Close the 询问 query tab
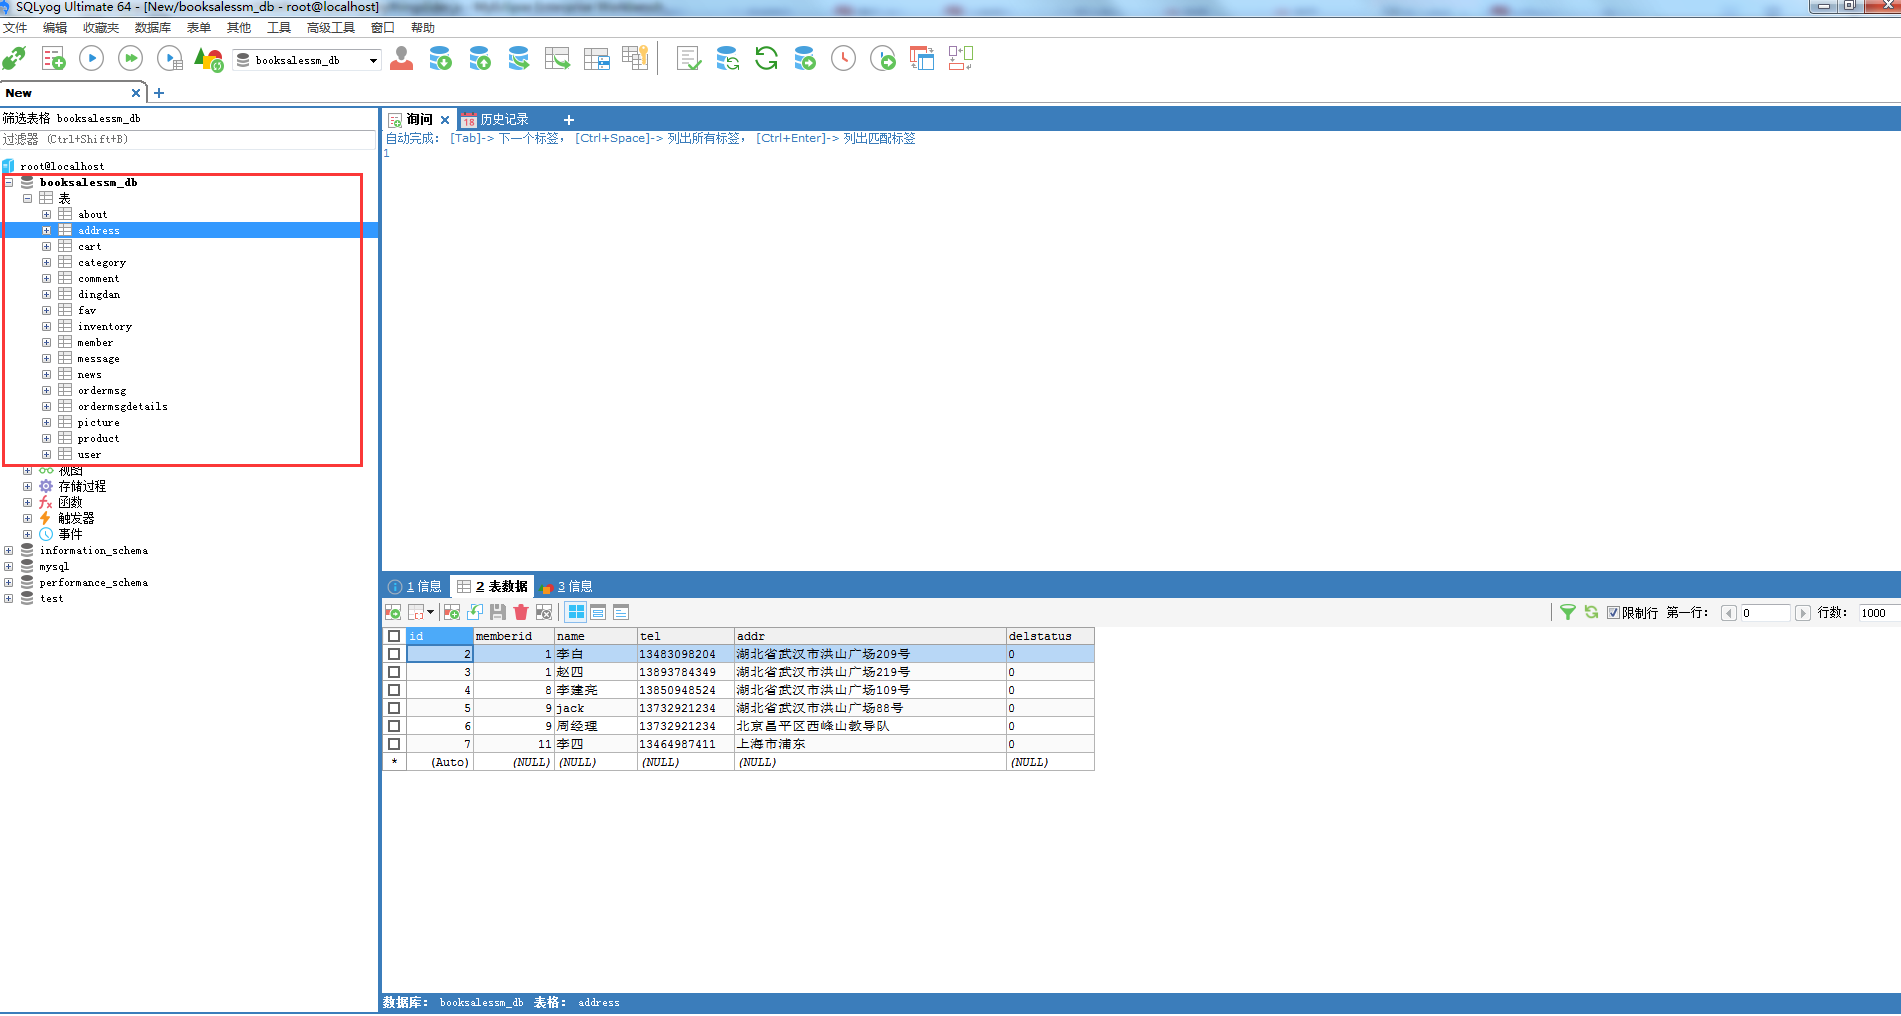The width and height of the screenshot is (1901, 1016). tap(445, 120)
